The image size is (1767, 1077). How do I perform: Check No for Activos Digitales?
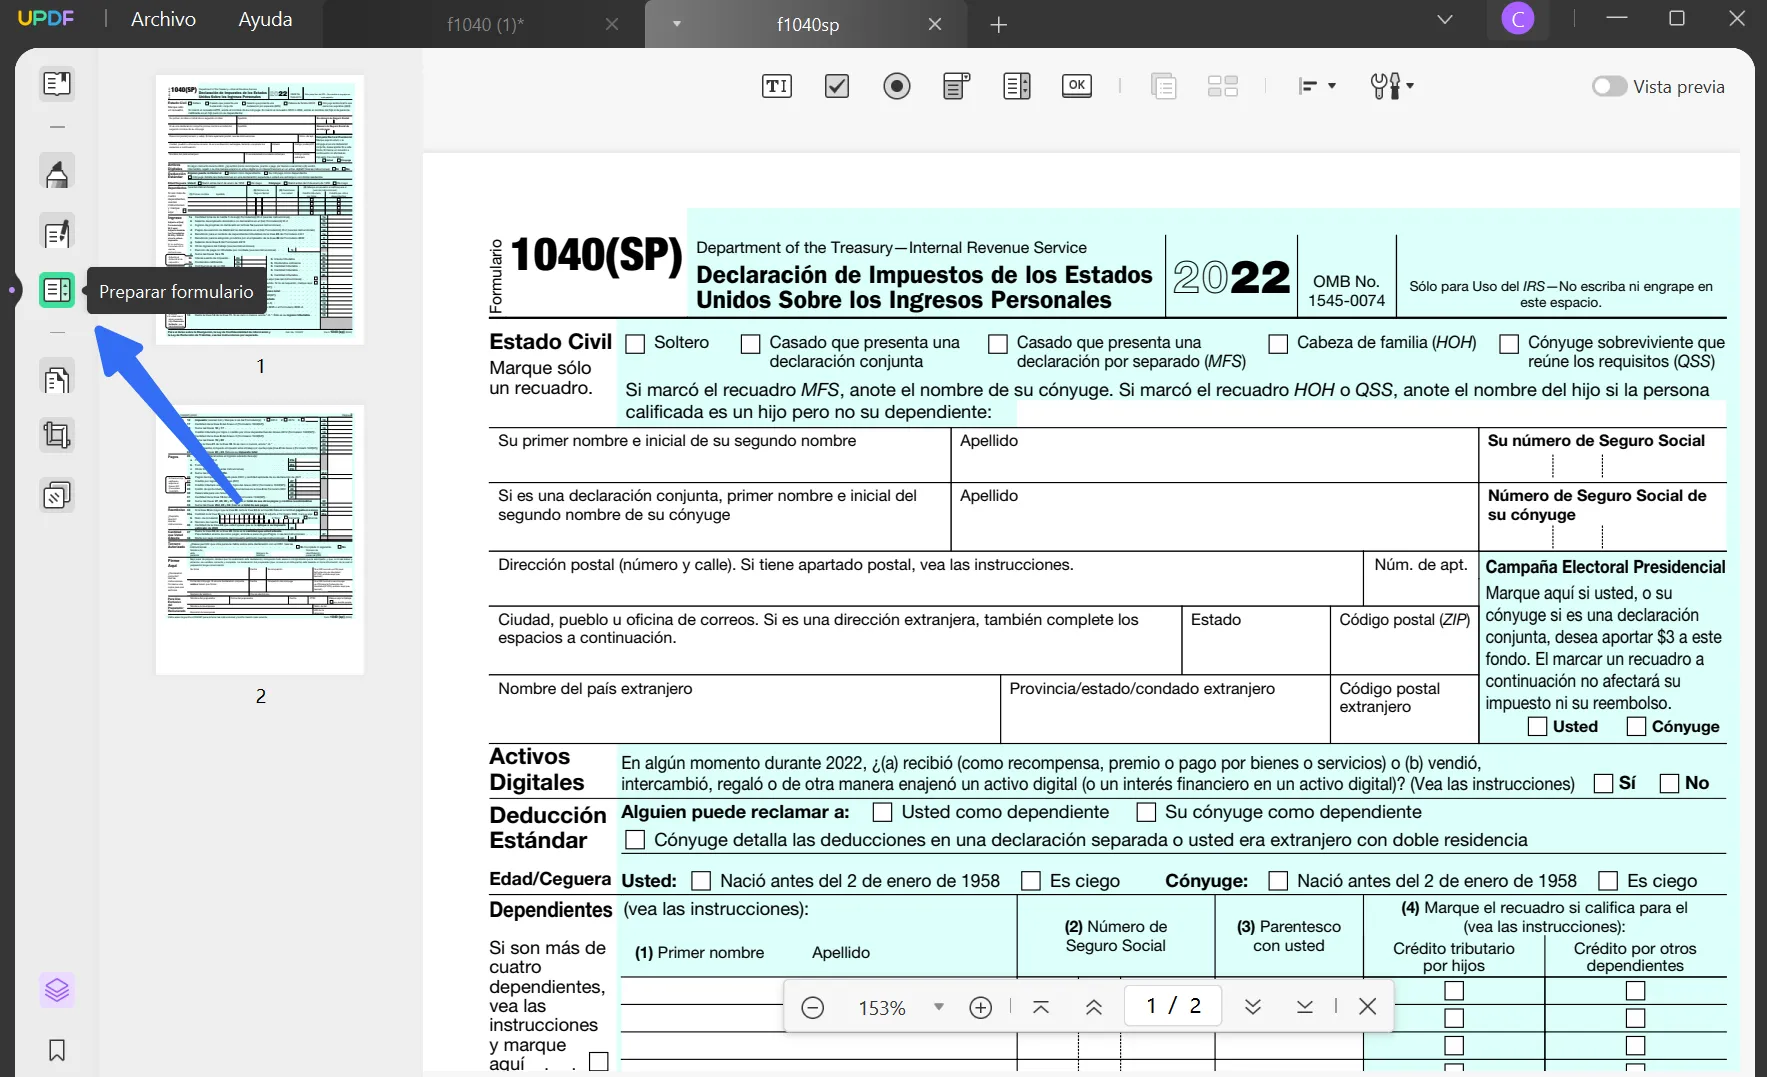click(1669, 783)
